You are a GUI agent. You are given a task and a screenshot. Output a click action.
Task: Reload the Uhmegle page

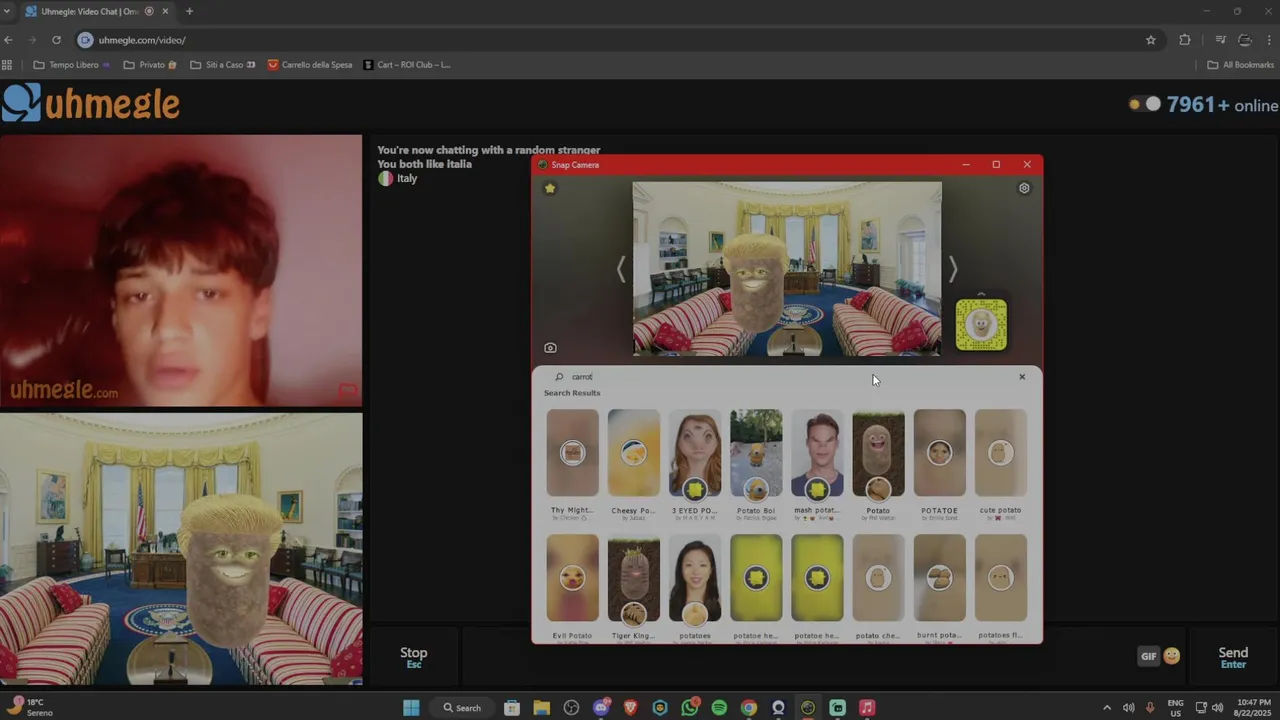[x=56, y=40]
